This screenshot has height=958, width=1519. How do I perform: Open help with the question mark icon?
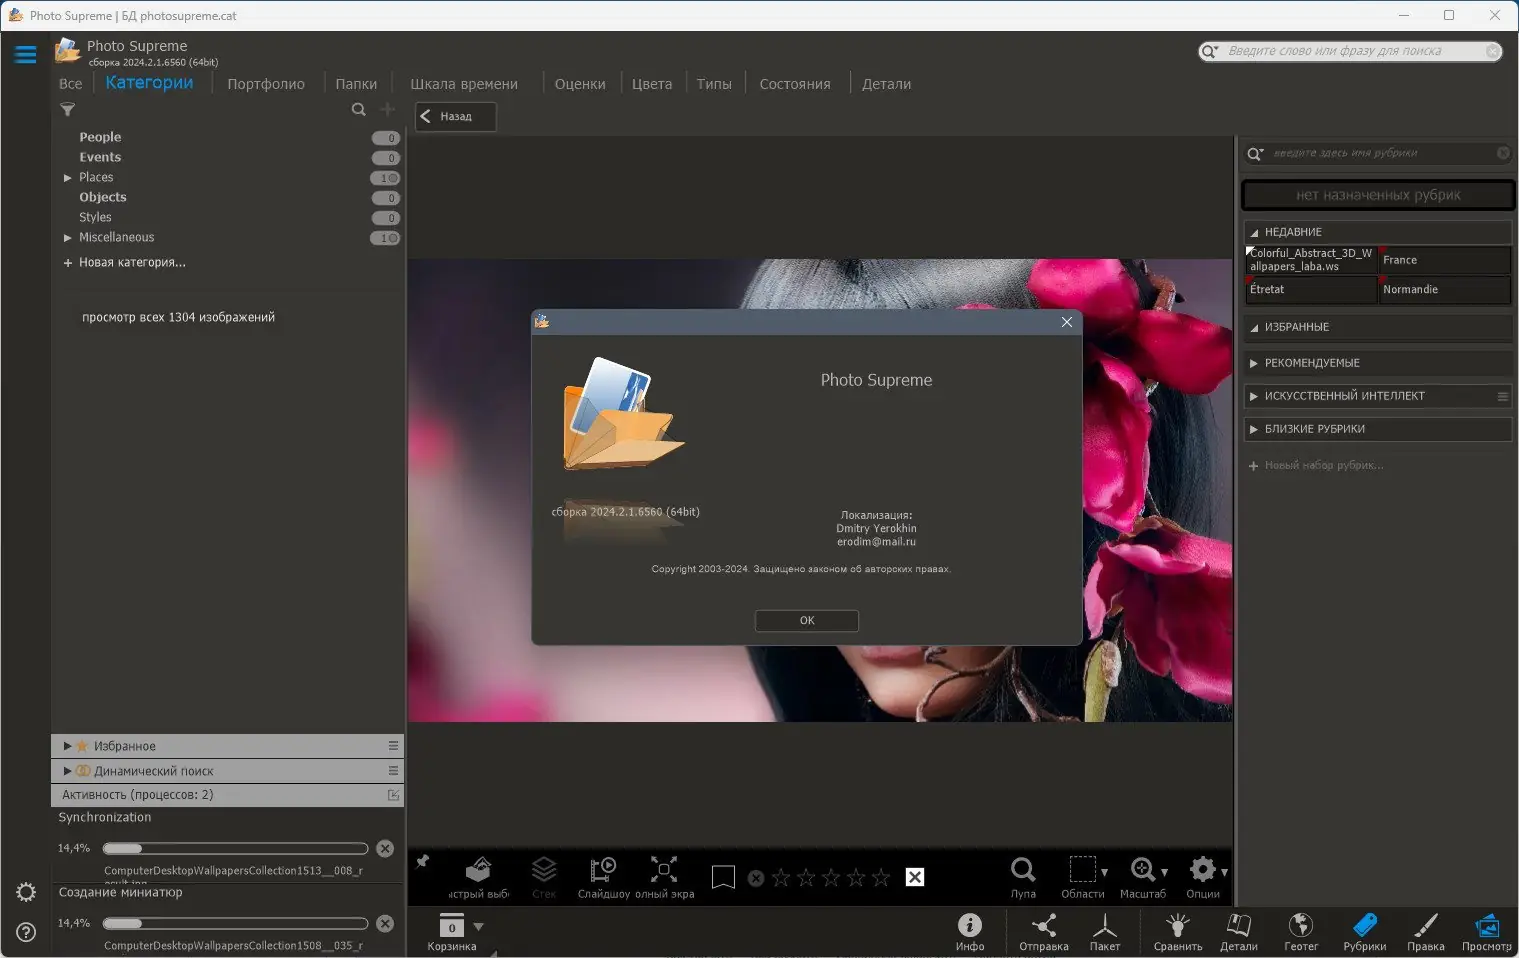[26, 932]
